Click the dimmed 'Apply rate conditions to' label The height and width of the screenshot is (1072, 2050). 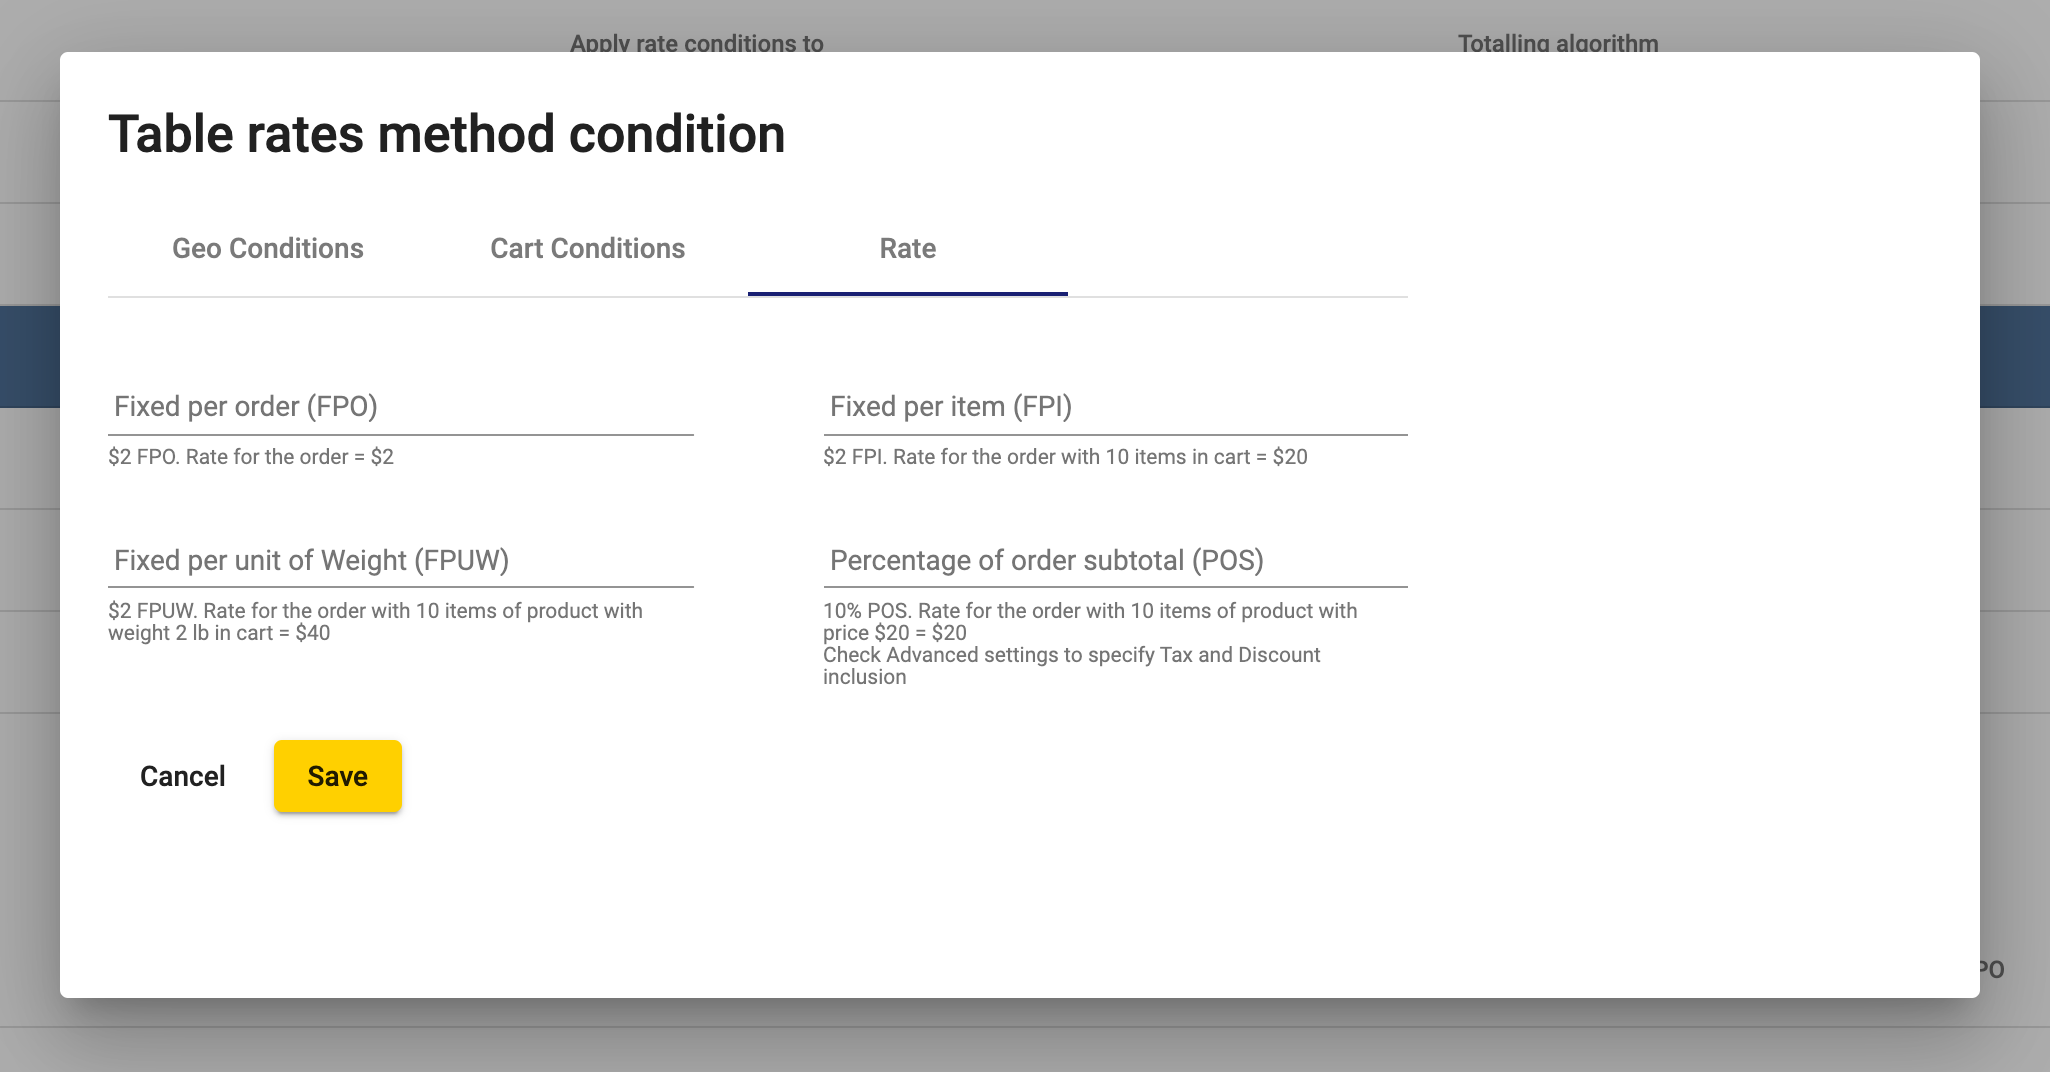tap(696, 43)
